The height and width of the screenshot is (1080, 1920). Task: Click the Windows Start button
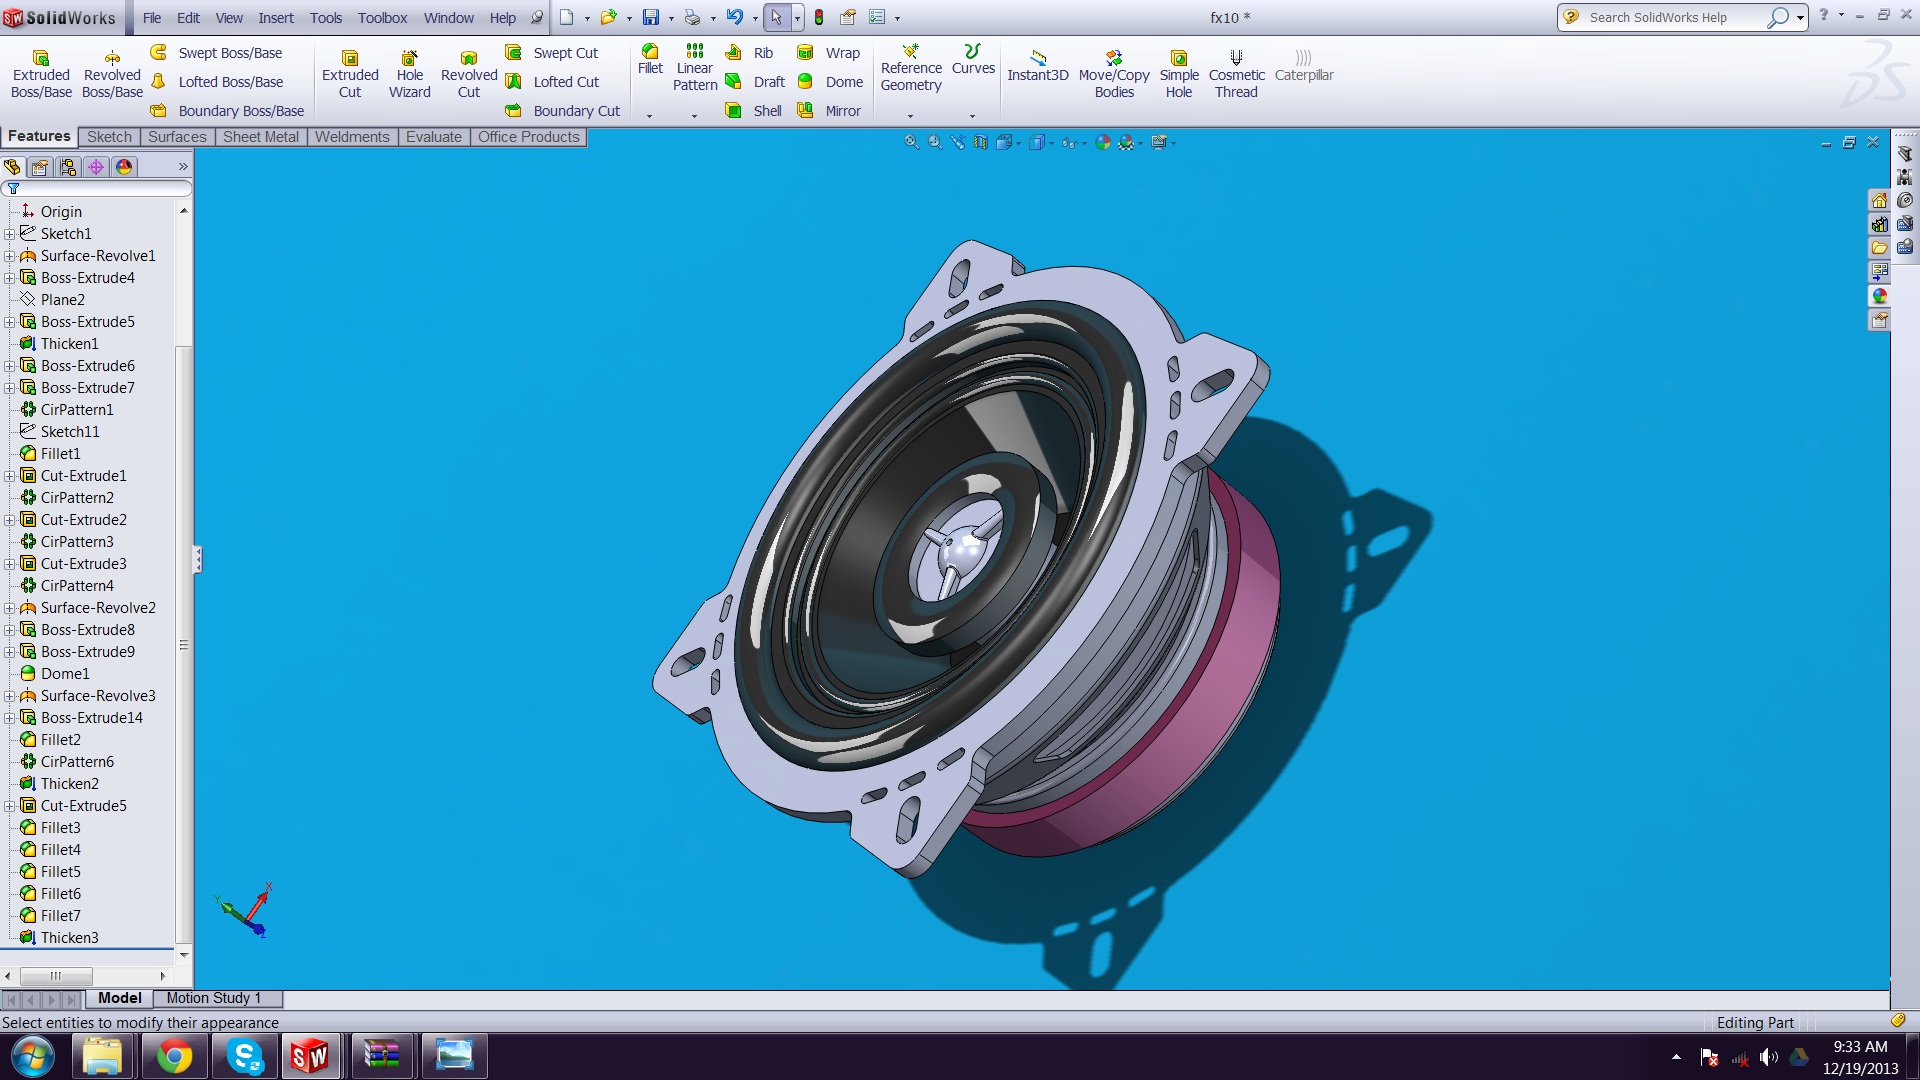[32, 1056]
